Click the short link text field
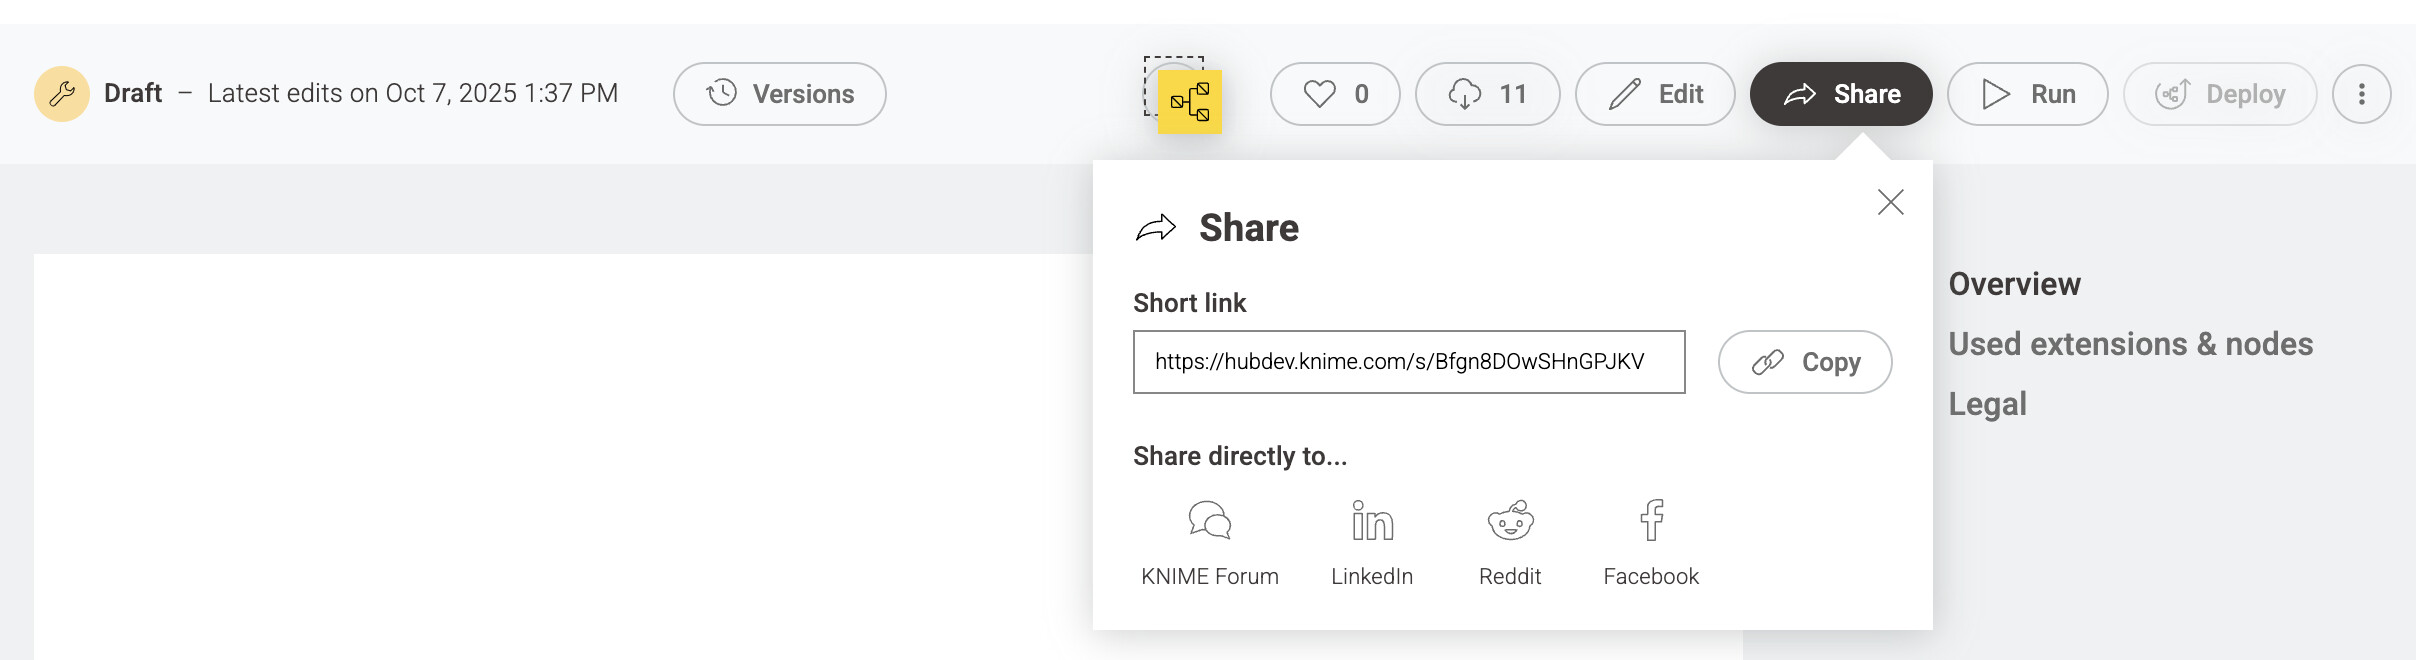Image resolution: width=2416 pixels, height=660 pixels. coord(1408,362)
